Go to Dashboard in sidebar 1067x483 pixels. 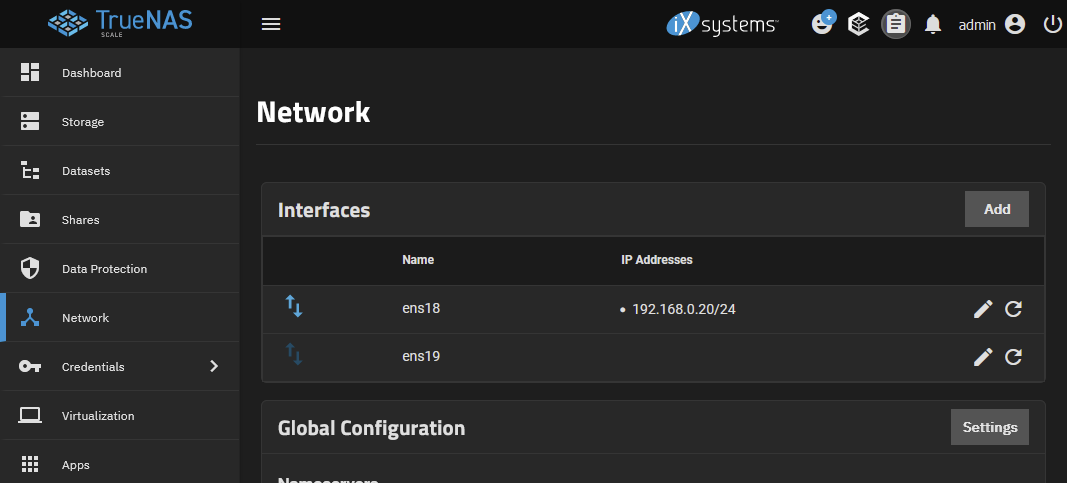[91, 73]
